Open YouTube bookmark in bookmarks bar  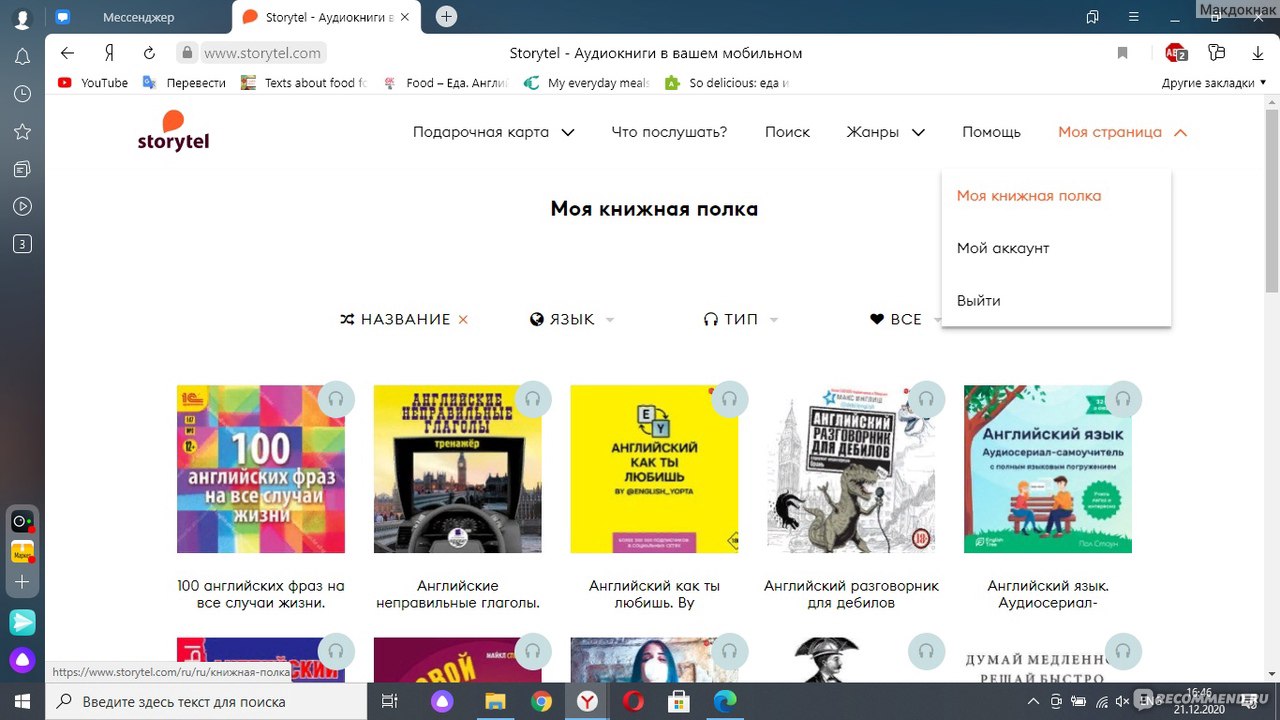93,83
